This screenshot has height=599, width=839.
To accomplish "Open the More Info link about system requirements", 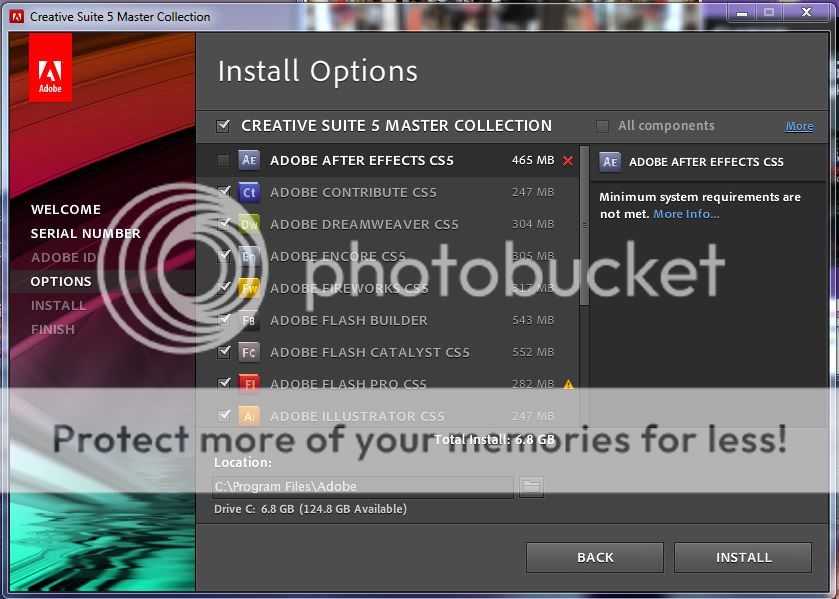I will [x=686, y=214].
